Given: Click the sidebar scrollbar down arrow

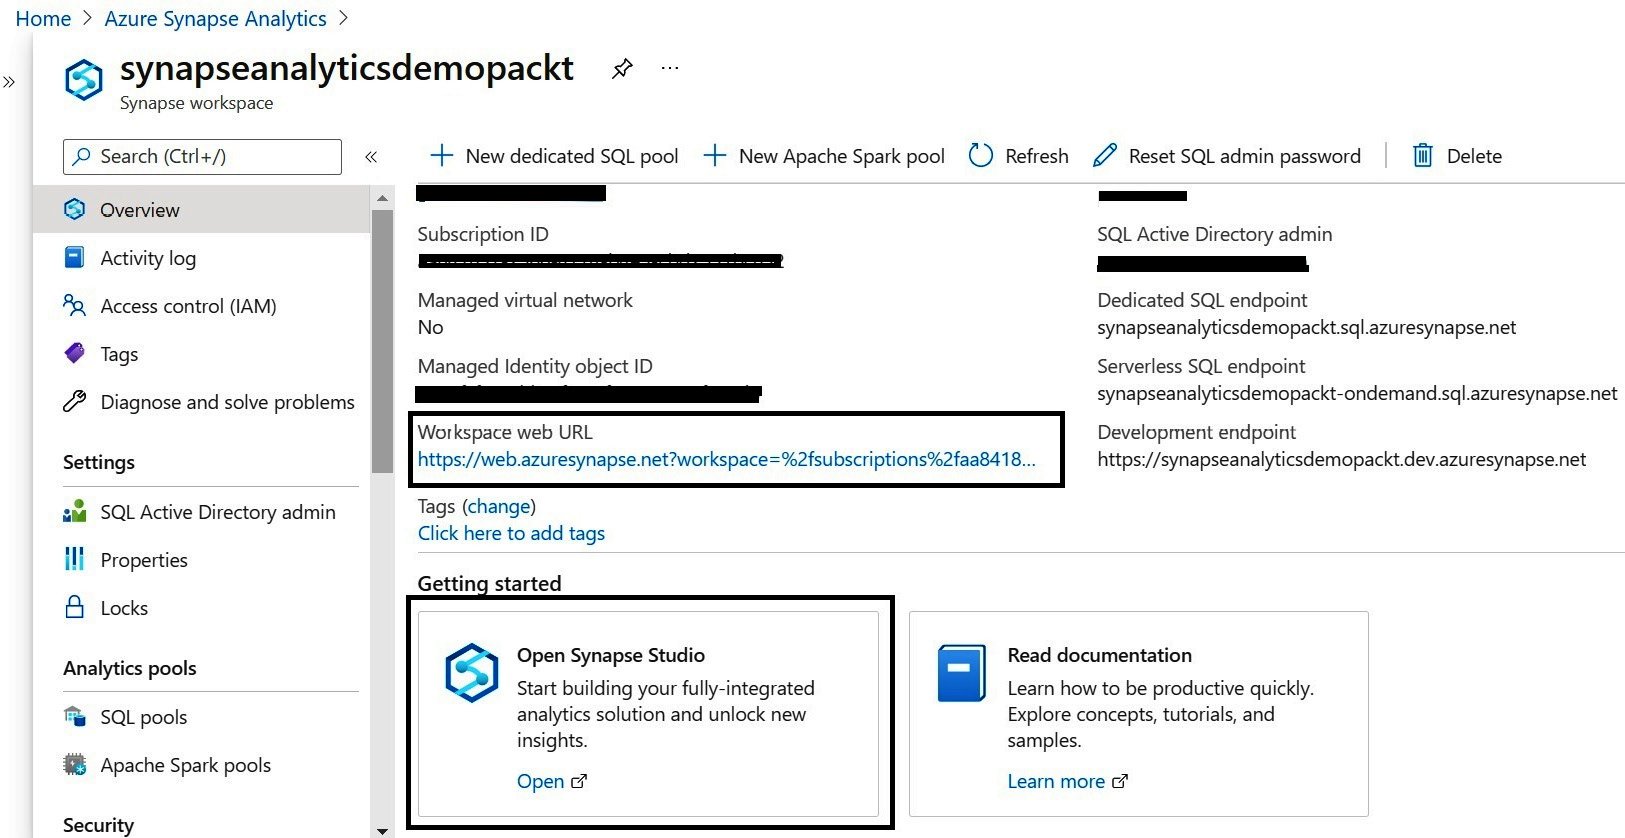Looking at the screenshot, I should point(382,830).
